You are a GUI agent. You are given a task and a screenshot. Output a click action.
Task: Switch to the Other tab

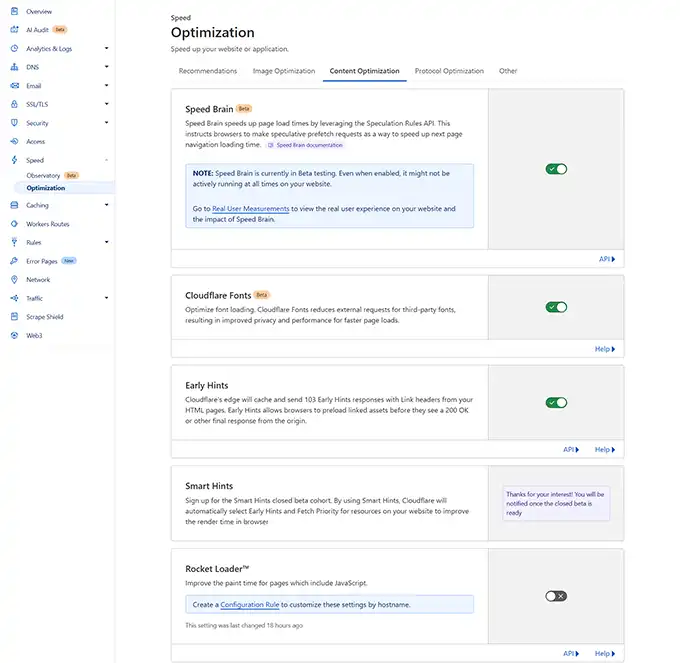pyautogui.click(x=508, y=71)
